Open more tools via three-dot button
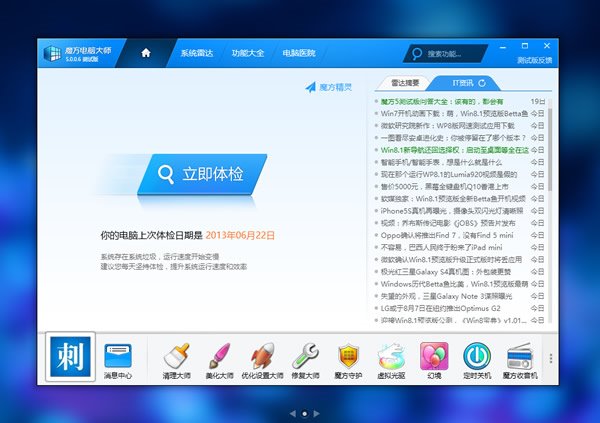600x423 pixels. coord(551,358)
